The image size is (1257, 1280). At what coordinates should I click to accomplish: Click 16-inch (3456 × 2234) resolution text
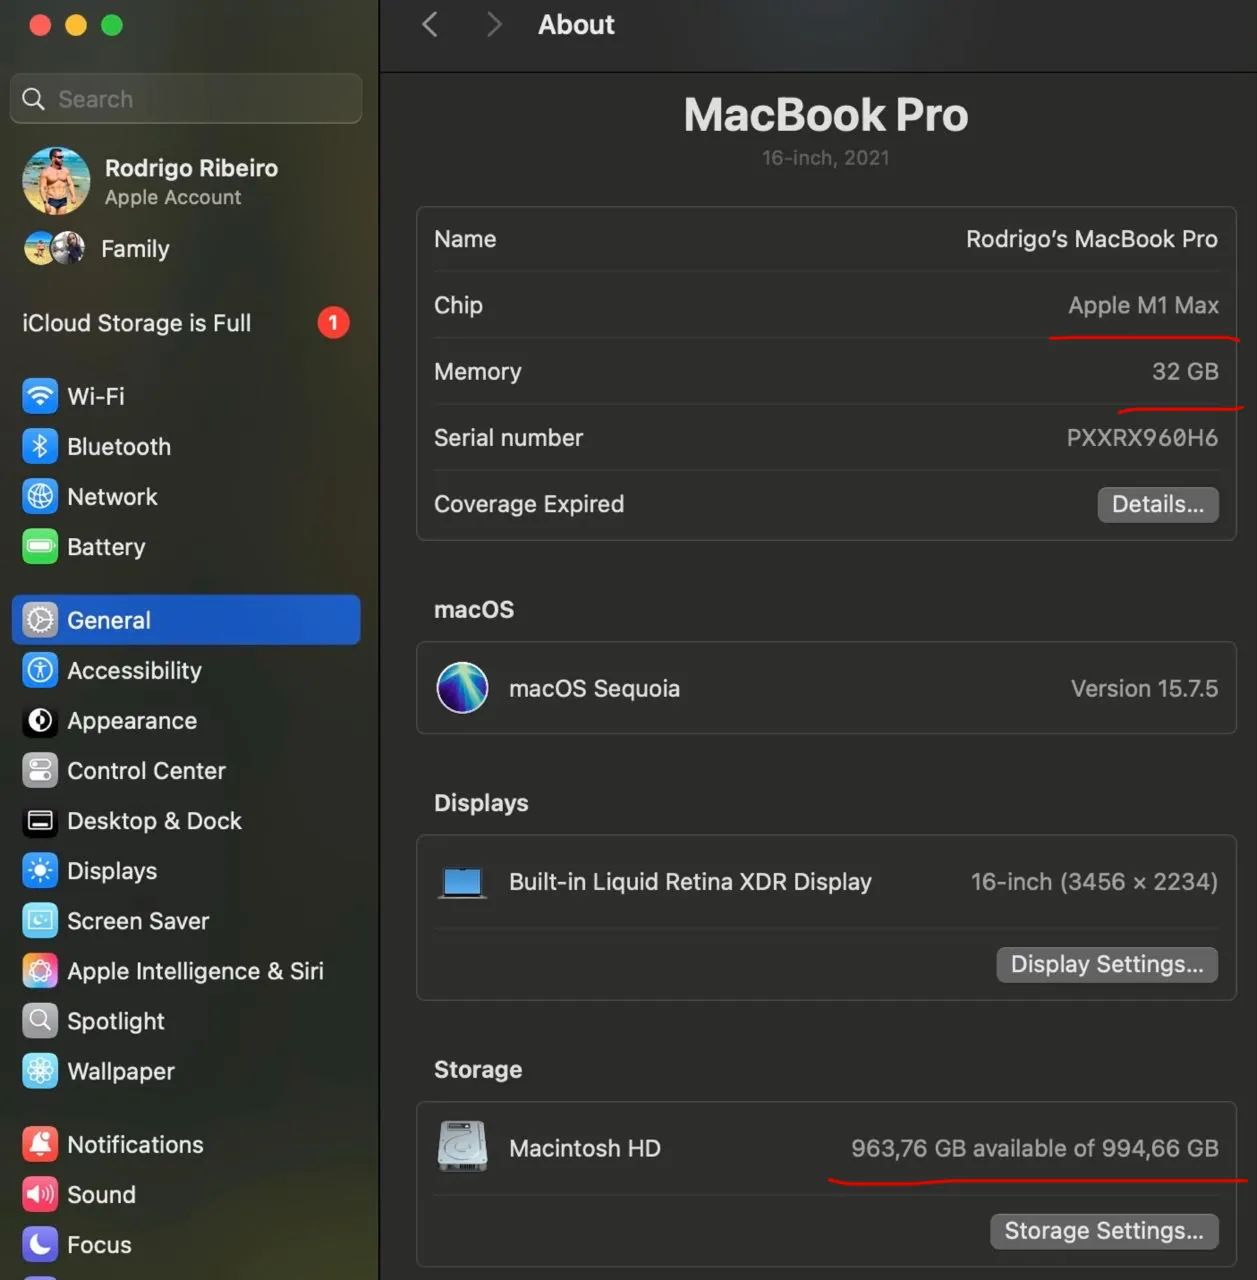1094,881
